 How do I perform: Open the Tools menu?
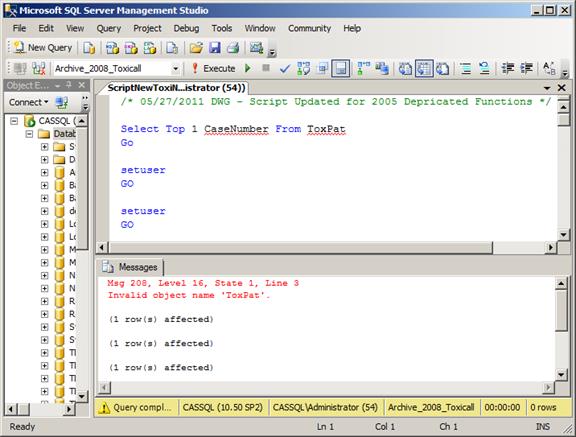(222, 28)
